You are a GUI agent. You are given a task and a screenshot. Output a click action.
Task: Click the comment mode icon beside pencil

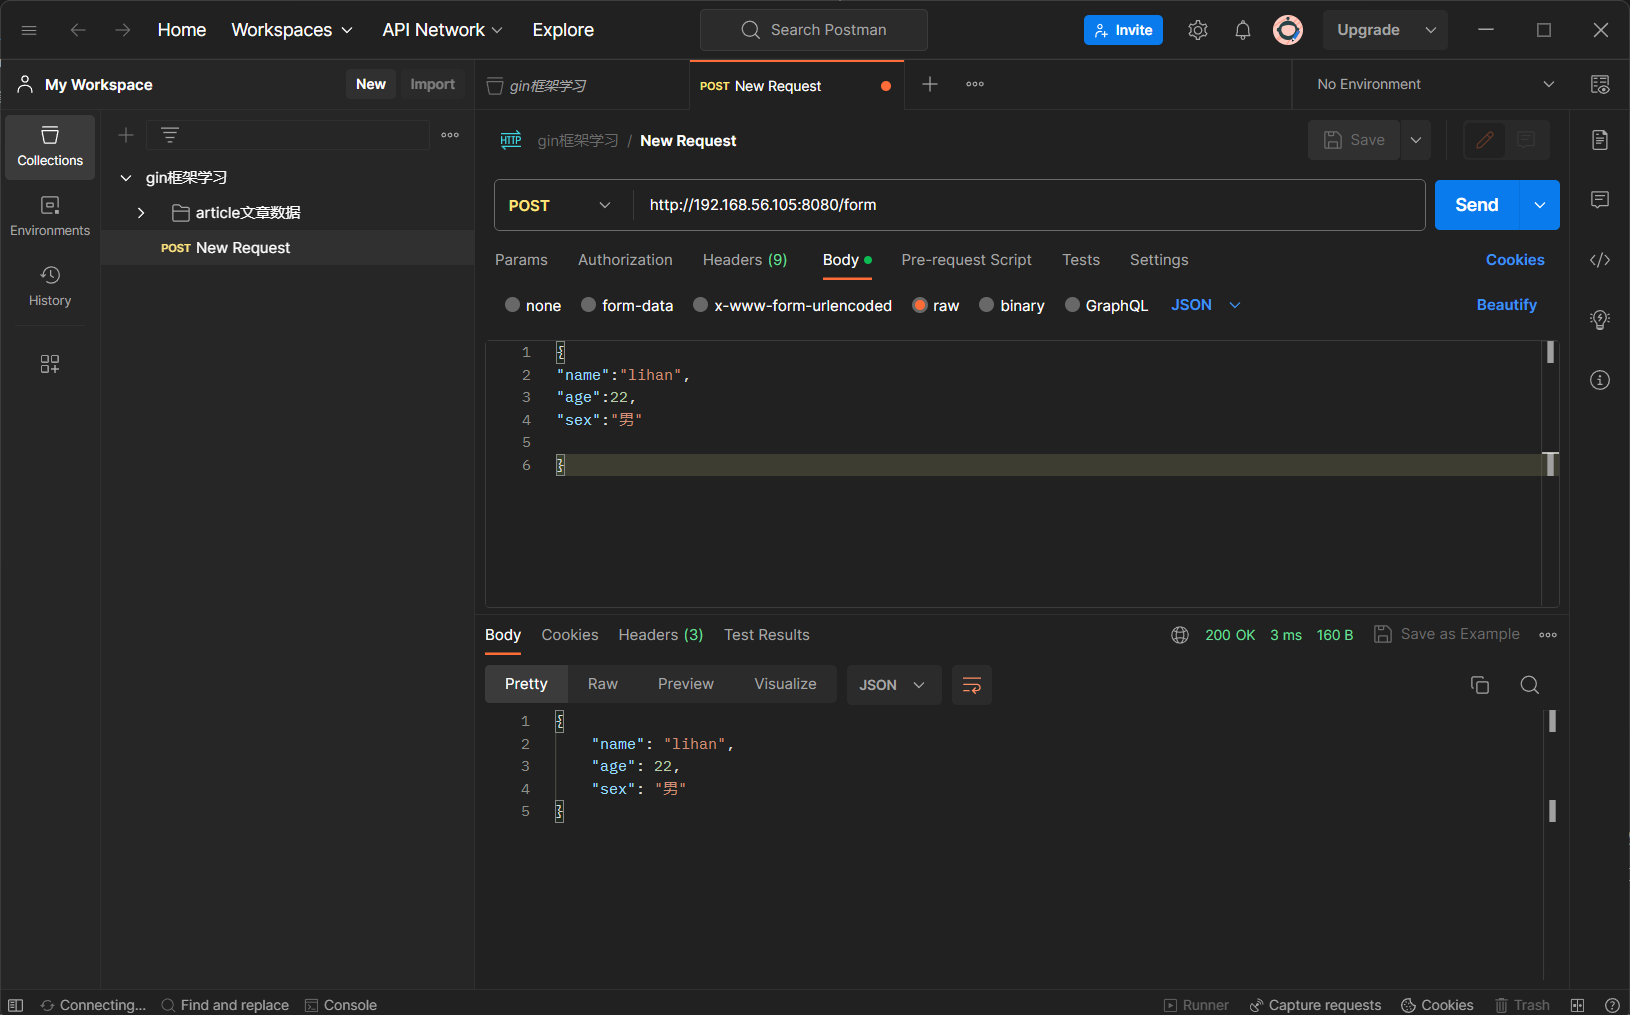click(1527, 140)
